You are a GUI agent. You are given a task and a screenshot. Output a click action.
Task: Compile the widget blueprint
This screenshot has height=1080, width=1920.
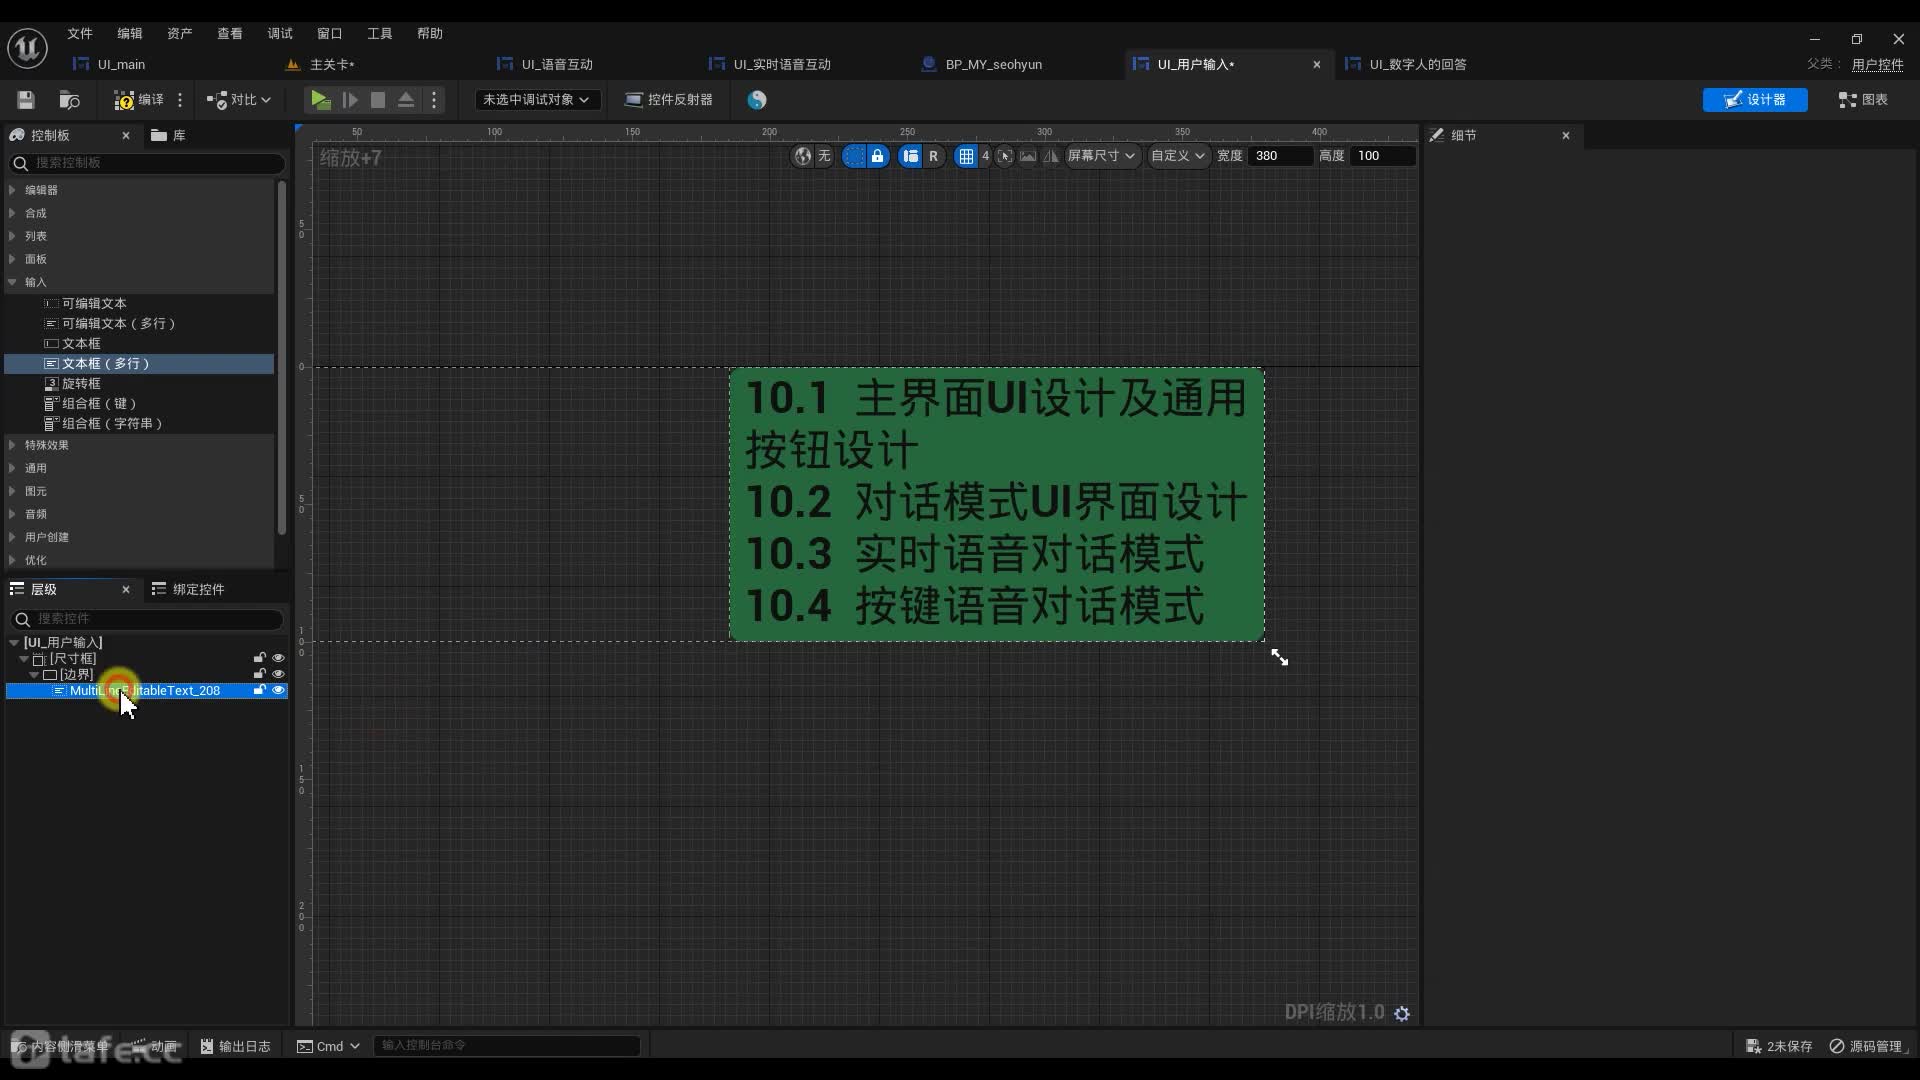click(139, 100)
